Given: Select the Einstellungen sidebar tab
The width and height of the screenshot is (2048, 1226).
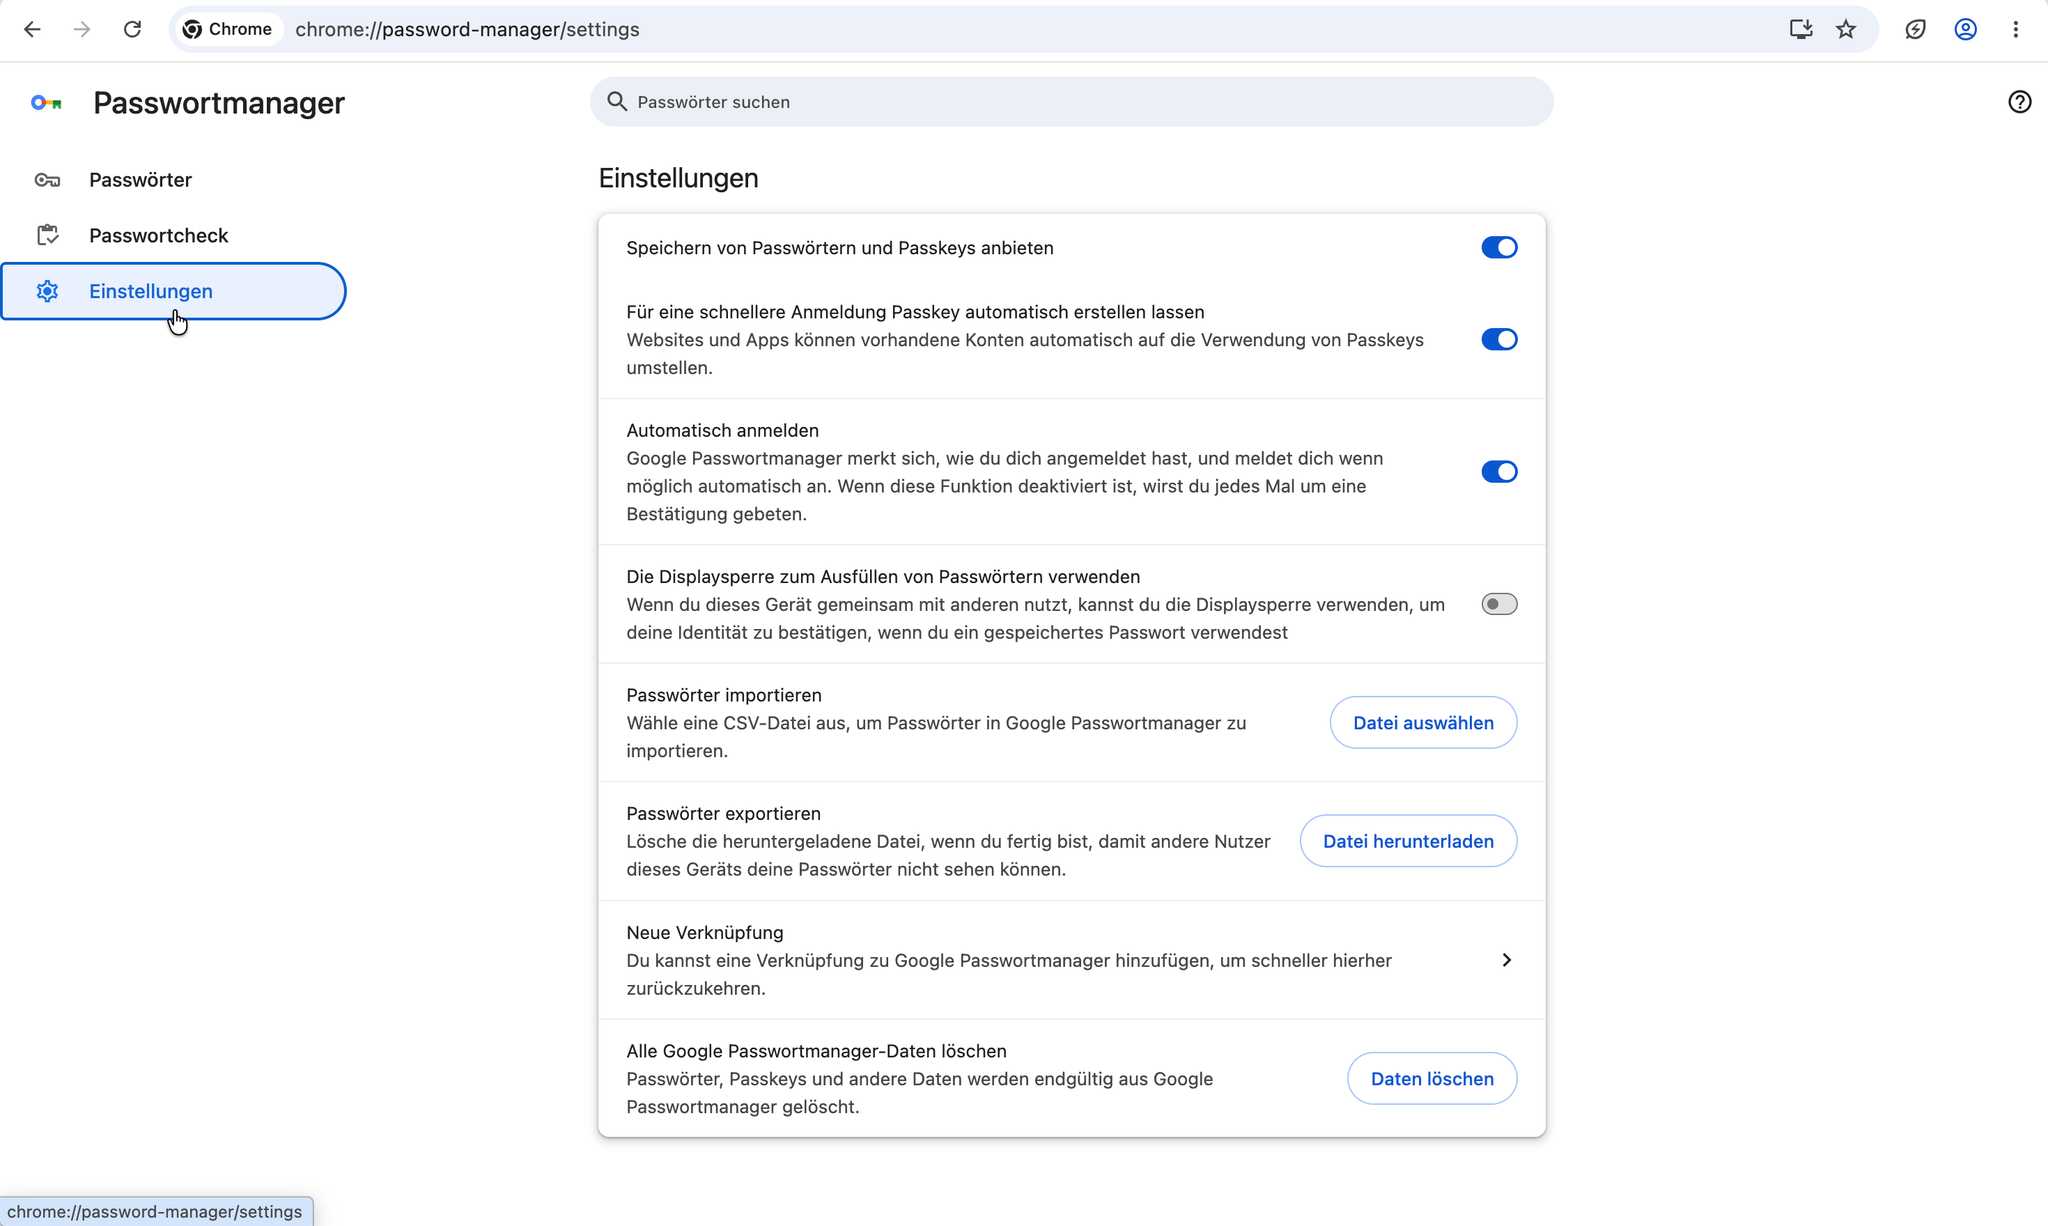Looking at the screenshot, I should [173, 291].
